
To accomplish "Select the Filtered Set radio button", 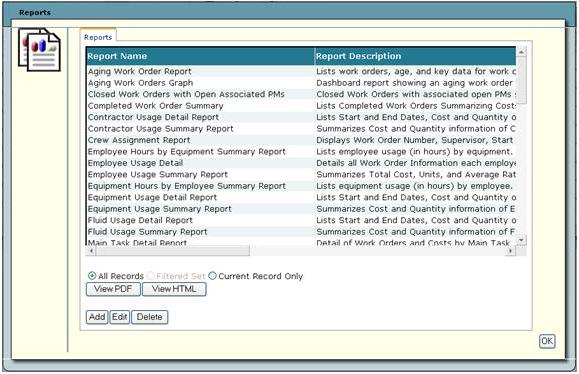I will point(151,276).
